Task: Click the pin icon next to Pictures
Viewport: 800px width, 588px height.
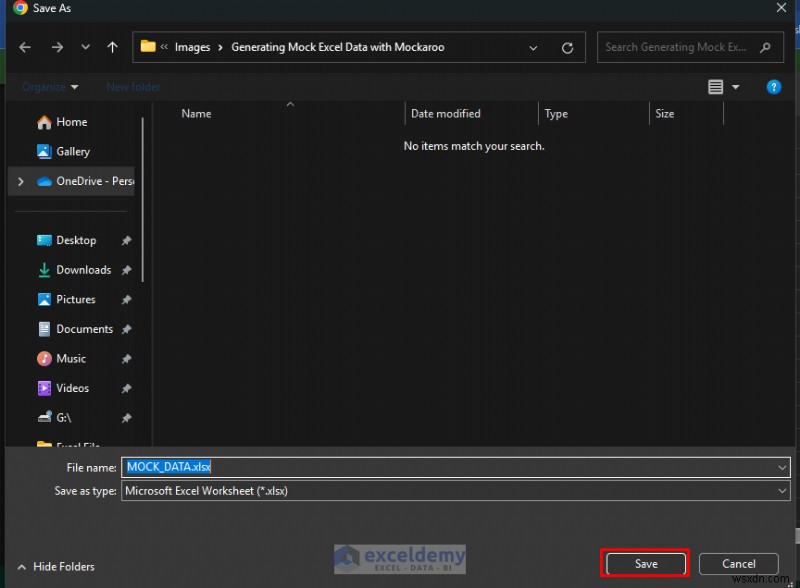Action: pos(127,300)
